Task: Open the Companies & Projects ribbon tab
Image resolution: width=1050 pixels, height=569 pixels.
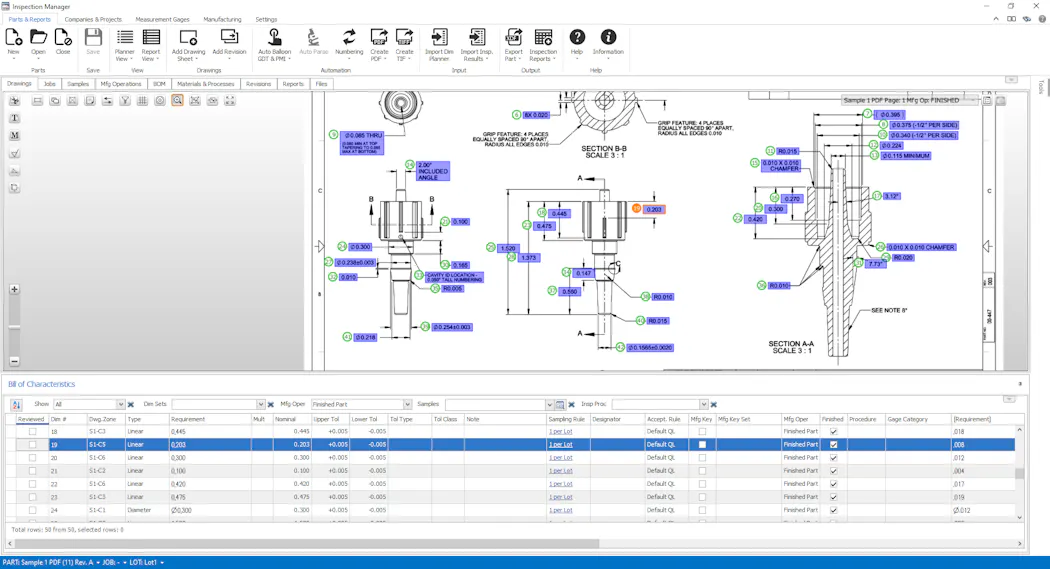Action: [93, 19]
